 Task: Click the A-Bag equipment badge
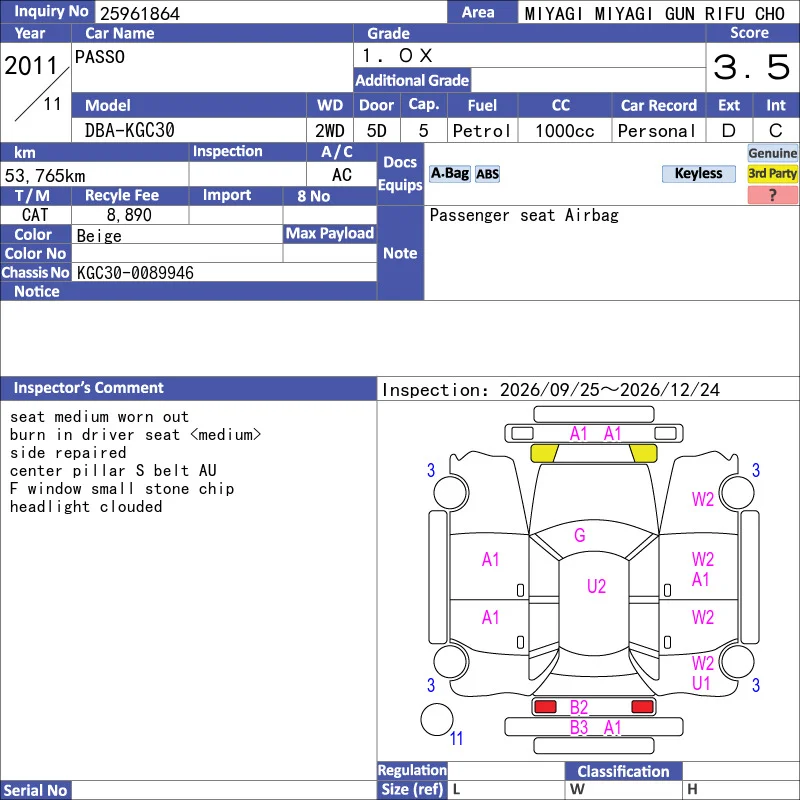449,174
